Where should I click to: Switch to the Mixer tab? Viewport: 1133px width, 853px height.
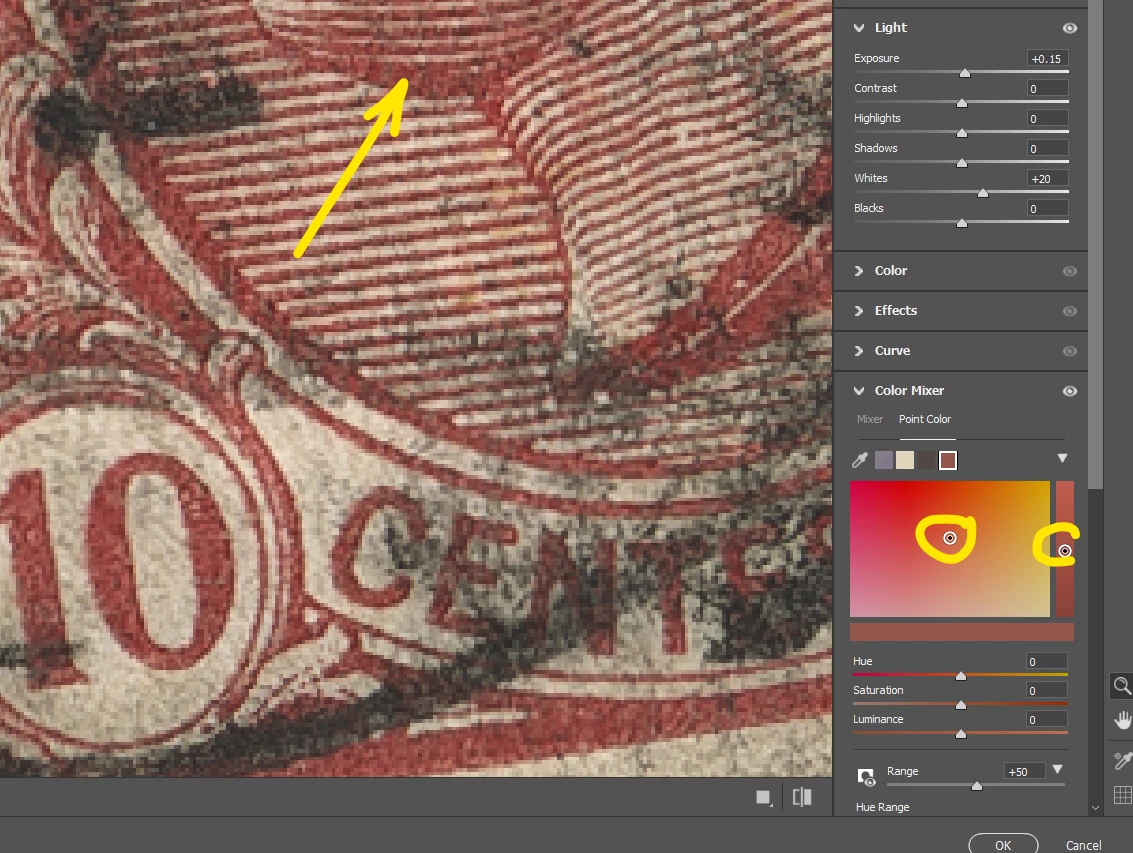(869, 419)
